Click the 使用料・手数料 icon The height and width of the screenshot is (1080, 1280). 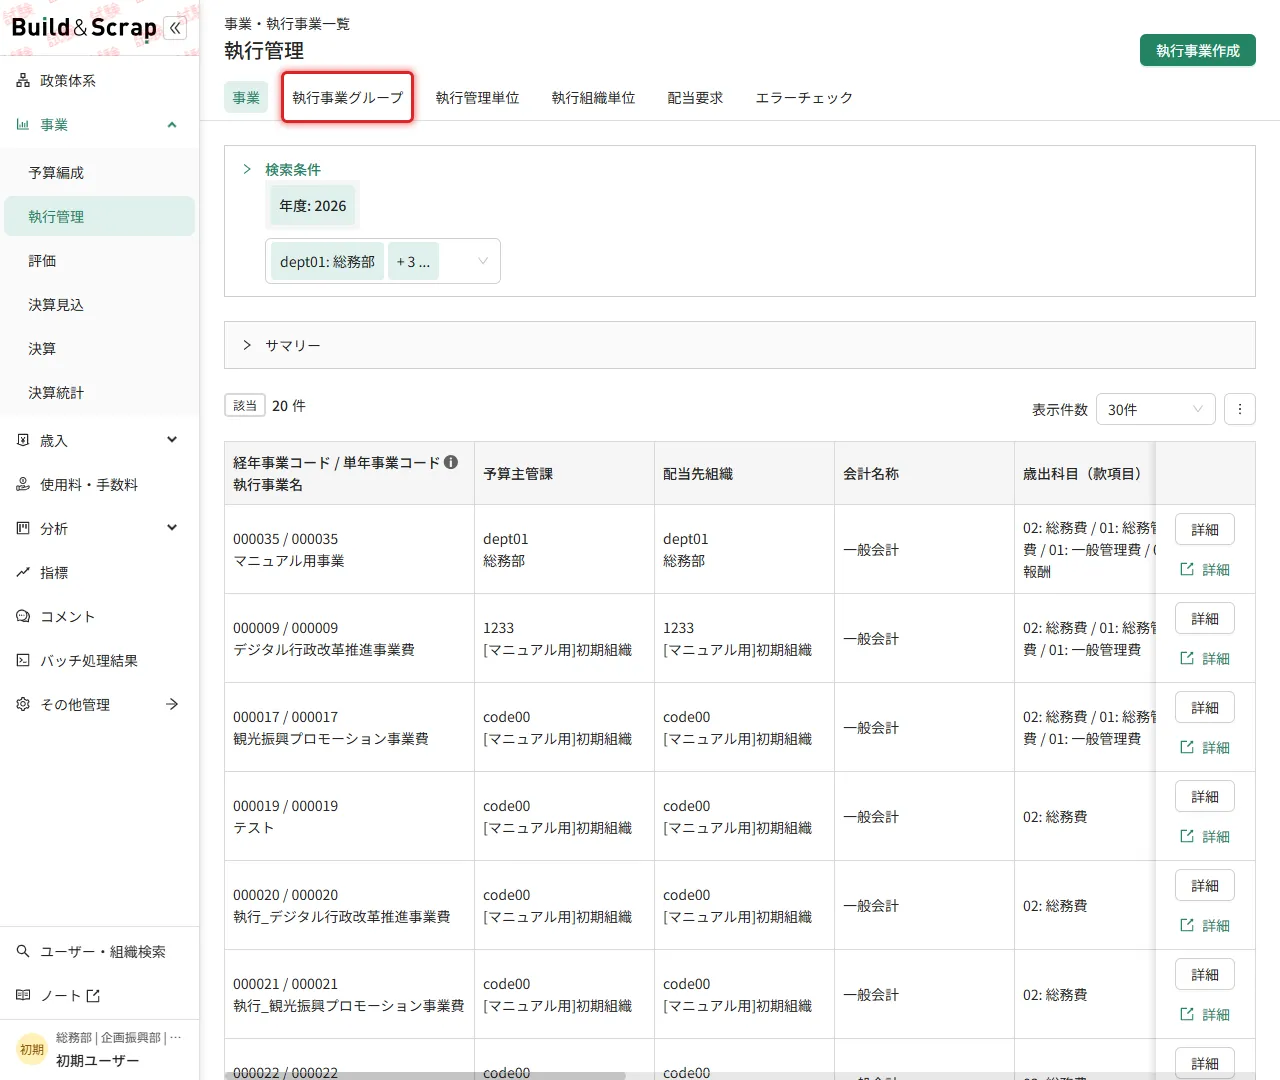click(23, 484)
